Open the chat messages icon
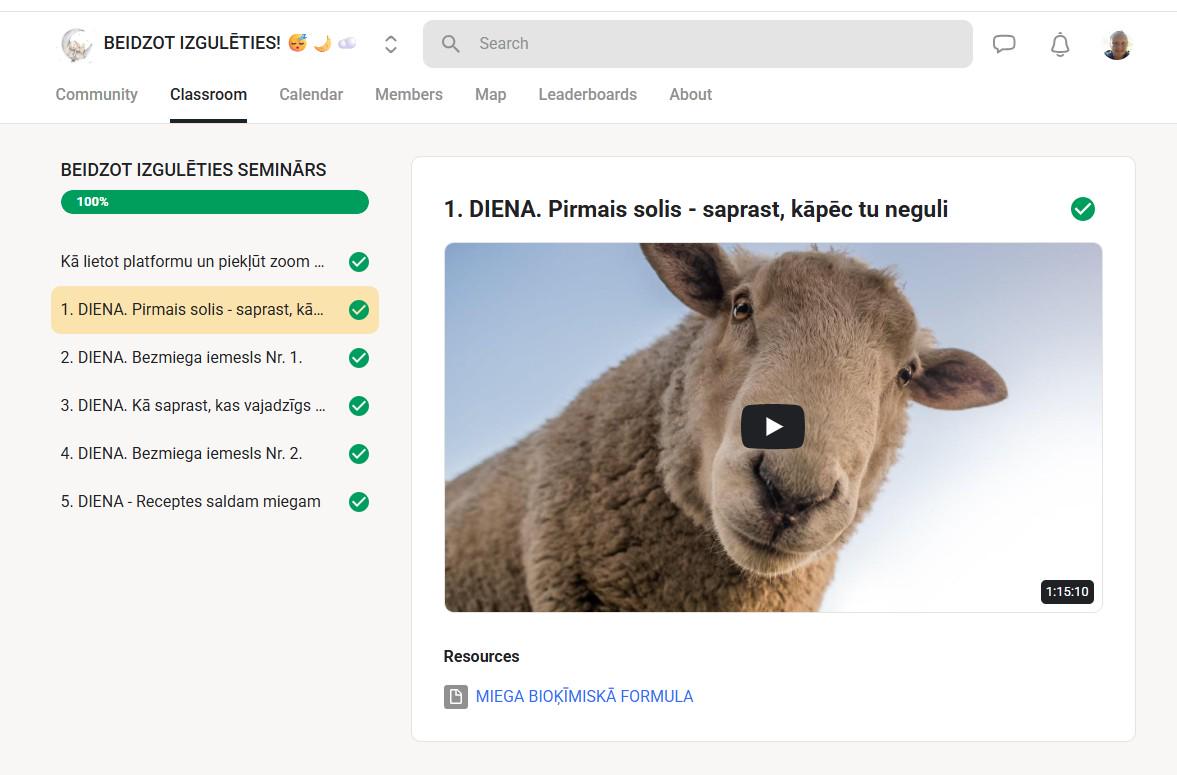1177x775 pixels. coord(1004,44)
